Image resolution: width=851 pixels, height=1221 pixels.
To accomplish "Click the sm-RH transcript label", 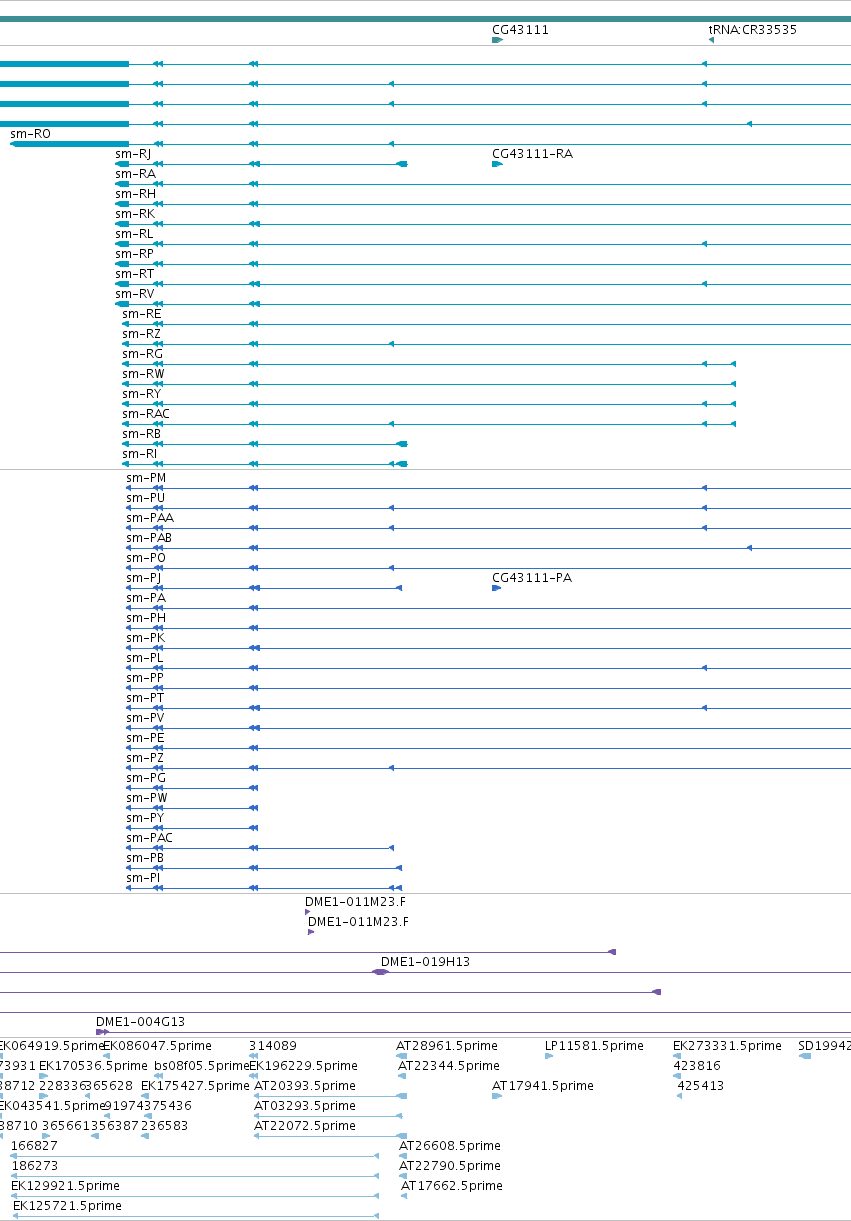I will click(x=135, y=194).
